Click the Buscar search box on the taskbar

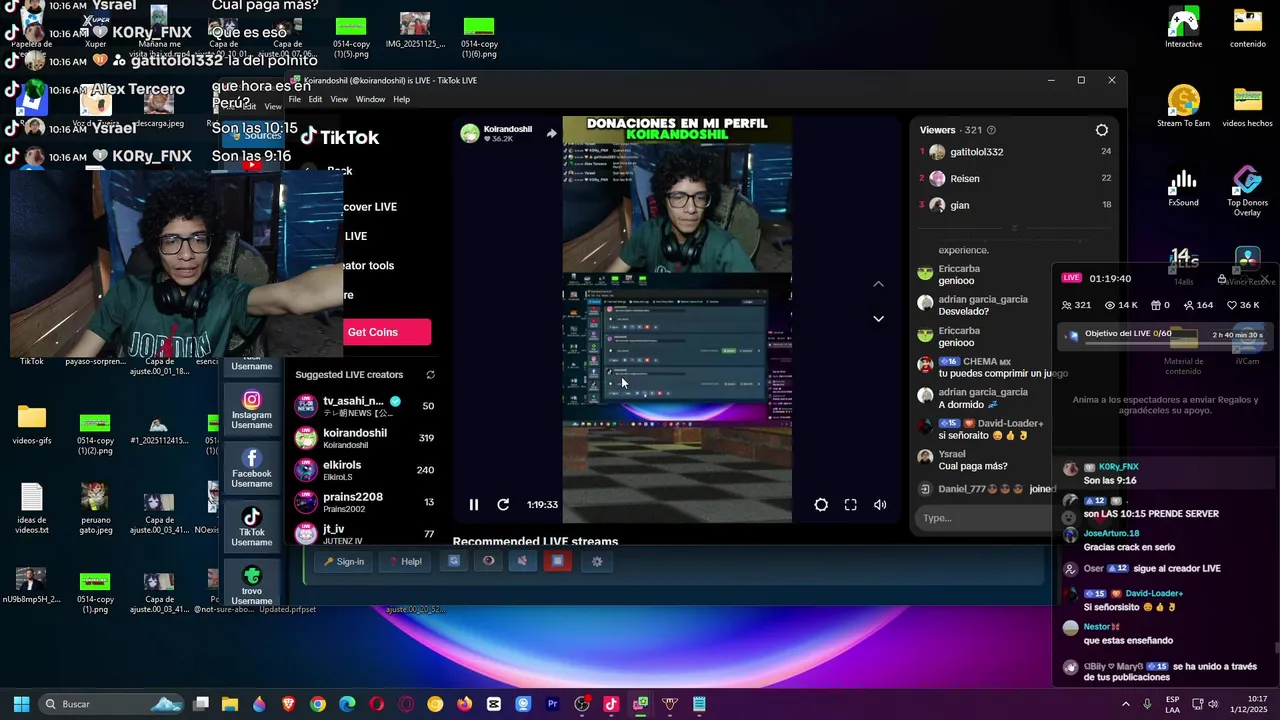(x=112, y=704)
